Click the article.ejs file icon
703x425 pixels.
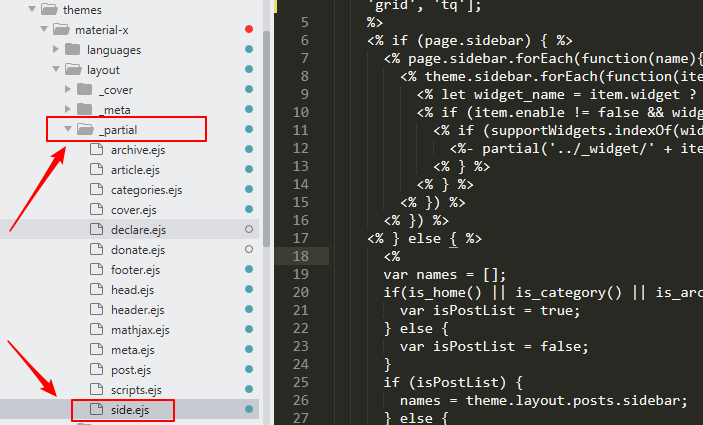pyautogui.click(x=96, y=169)
